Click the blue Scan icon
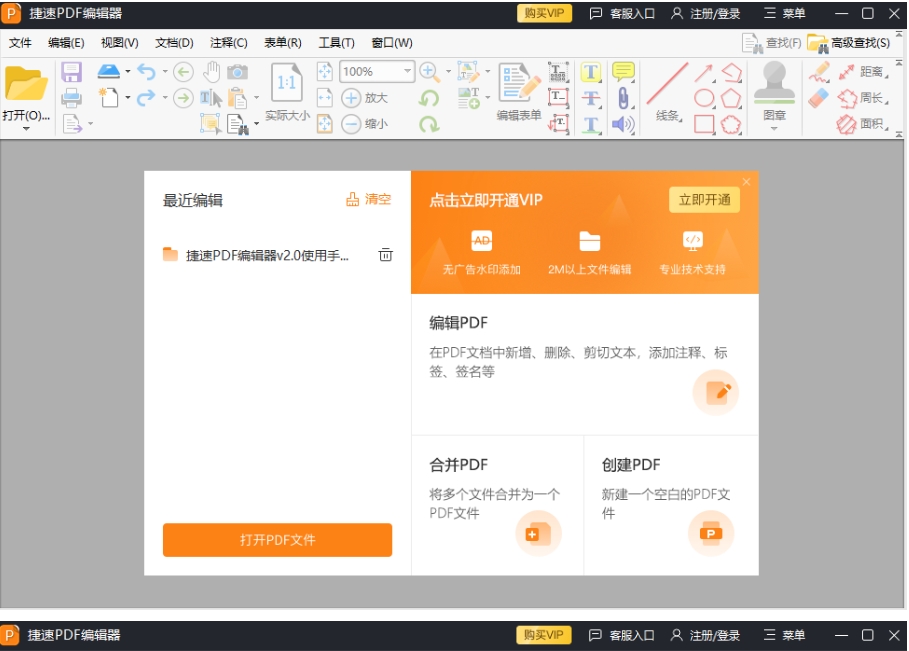This screenshot has width=909, height=651. pyautogui.click(x=108, y=71)
